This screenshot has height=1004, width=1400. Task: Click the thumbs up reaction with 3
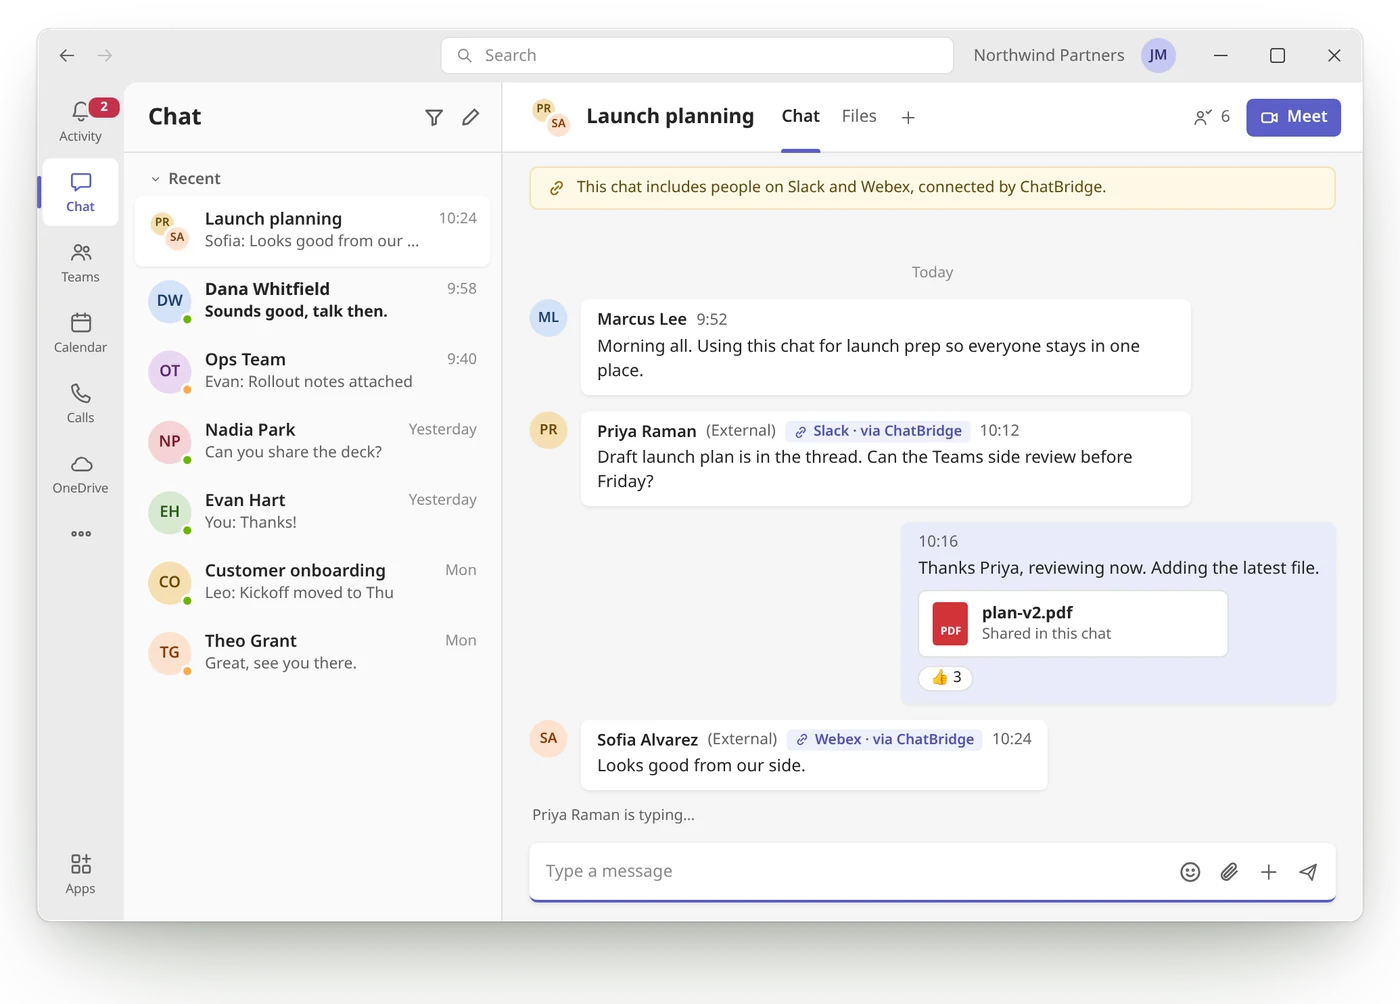point(946,678)
